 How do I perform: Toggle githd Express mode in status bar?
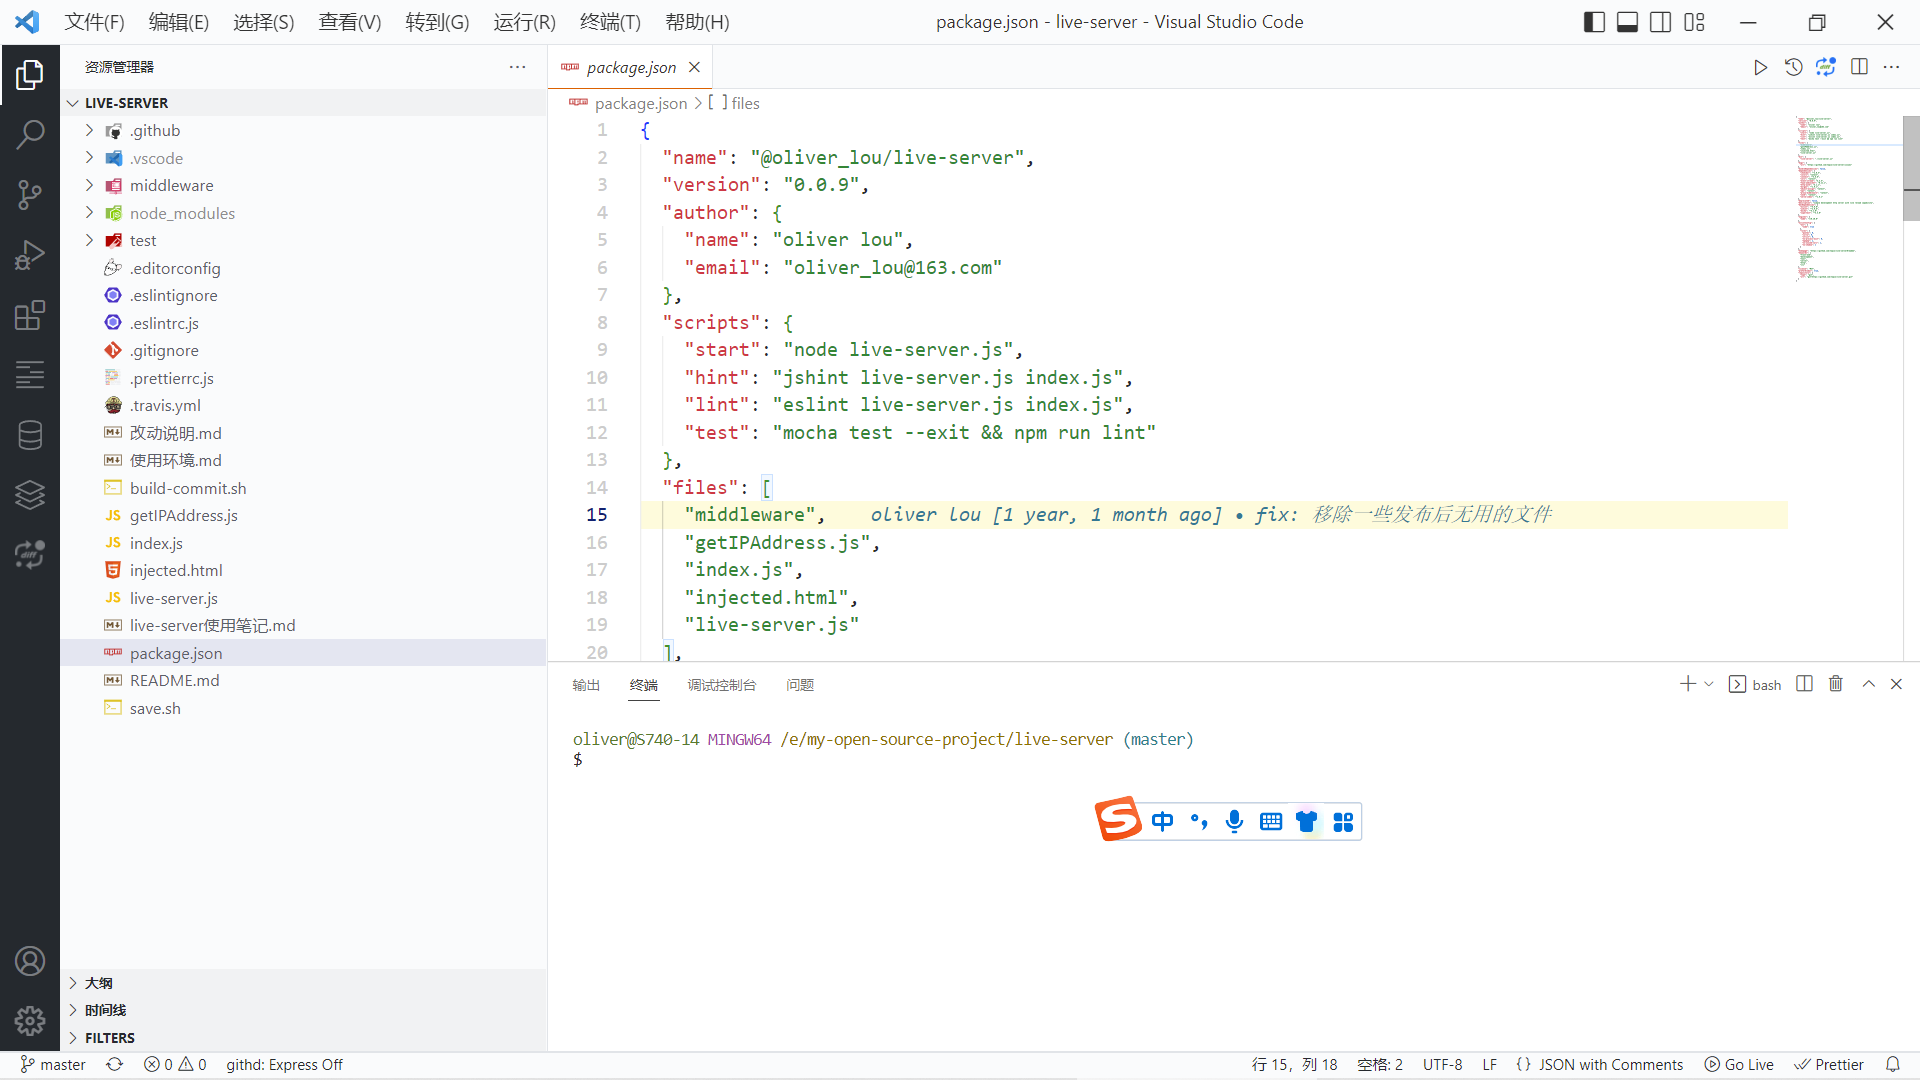(284, 1065)
